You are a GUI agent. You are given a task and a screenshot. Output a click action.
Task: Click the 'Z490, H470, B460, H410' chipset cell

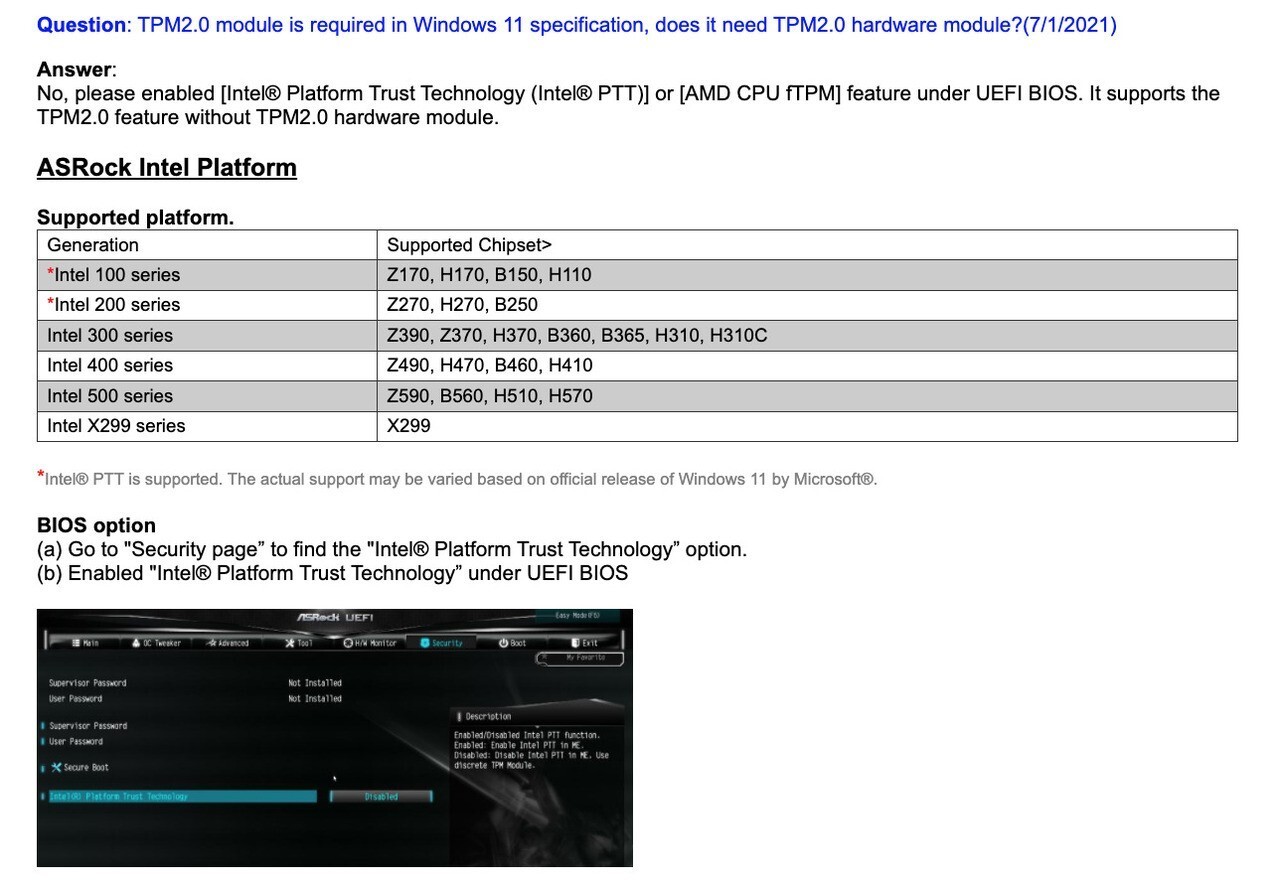tap(807, 365)
